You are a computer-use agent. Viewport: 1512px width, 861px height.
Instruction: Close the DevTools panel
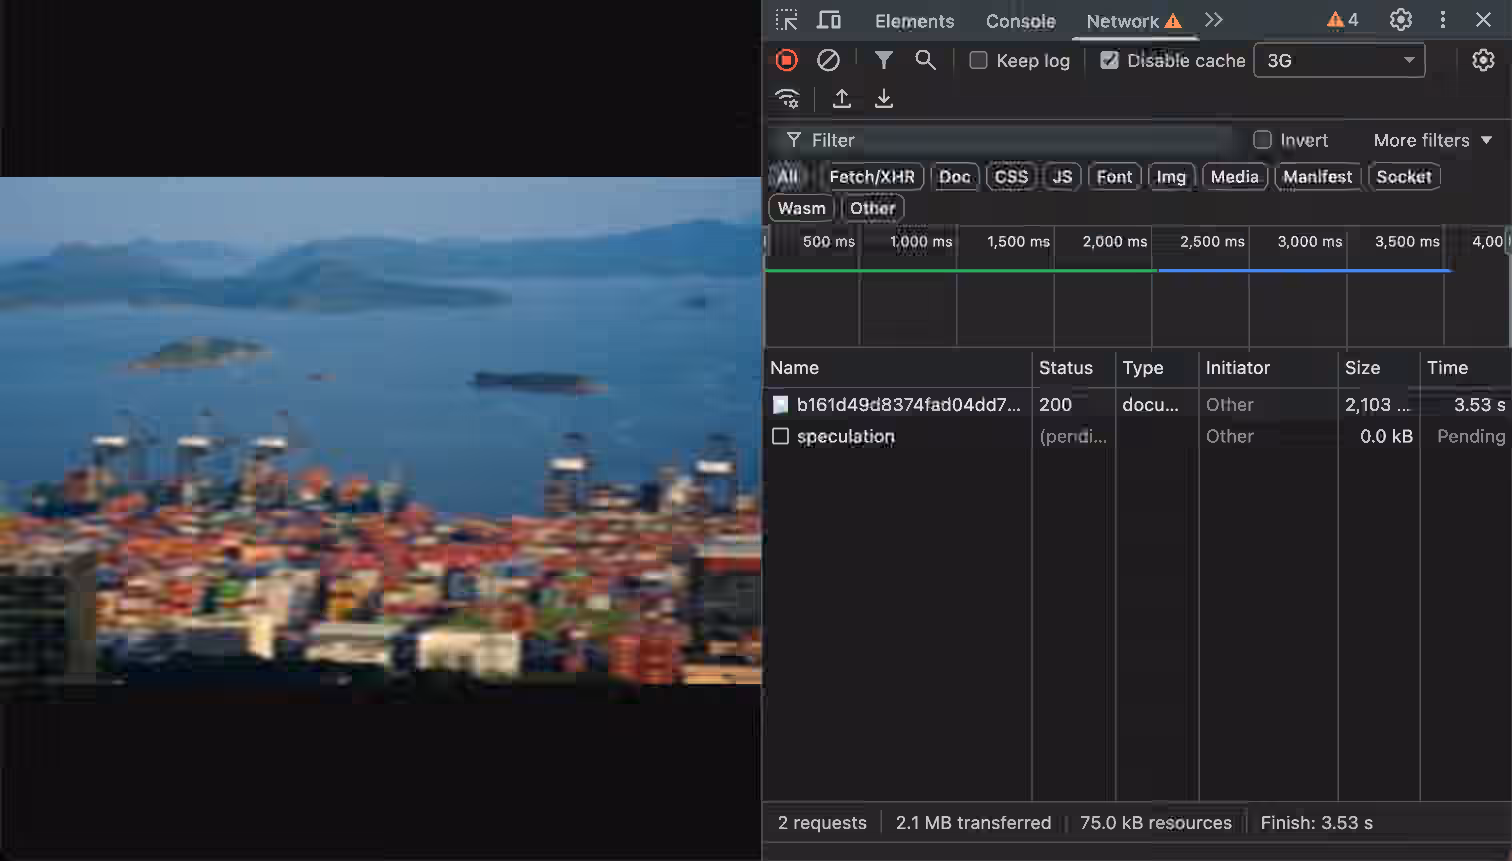click(x=1484, y=20)
